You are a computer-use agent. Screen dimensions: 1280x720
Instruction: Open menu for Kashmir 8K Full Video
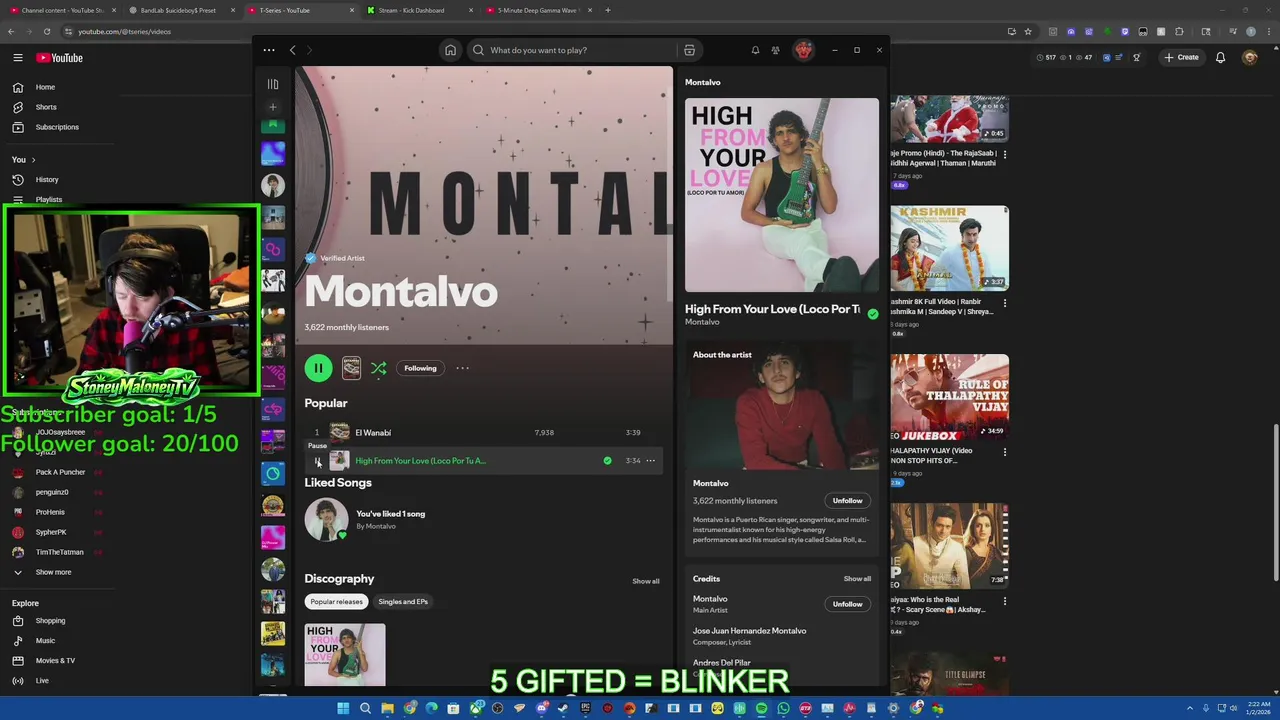pos(1004,303)
